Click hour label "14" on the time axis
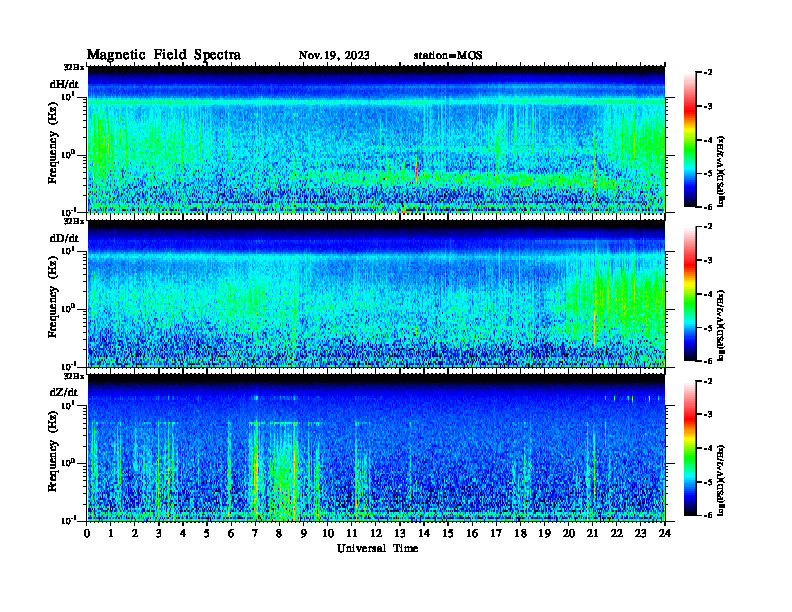The image size is (792, 612). [x=424, y=534]
